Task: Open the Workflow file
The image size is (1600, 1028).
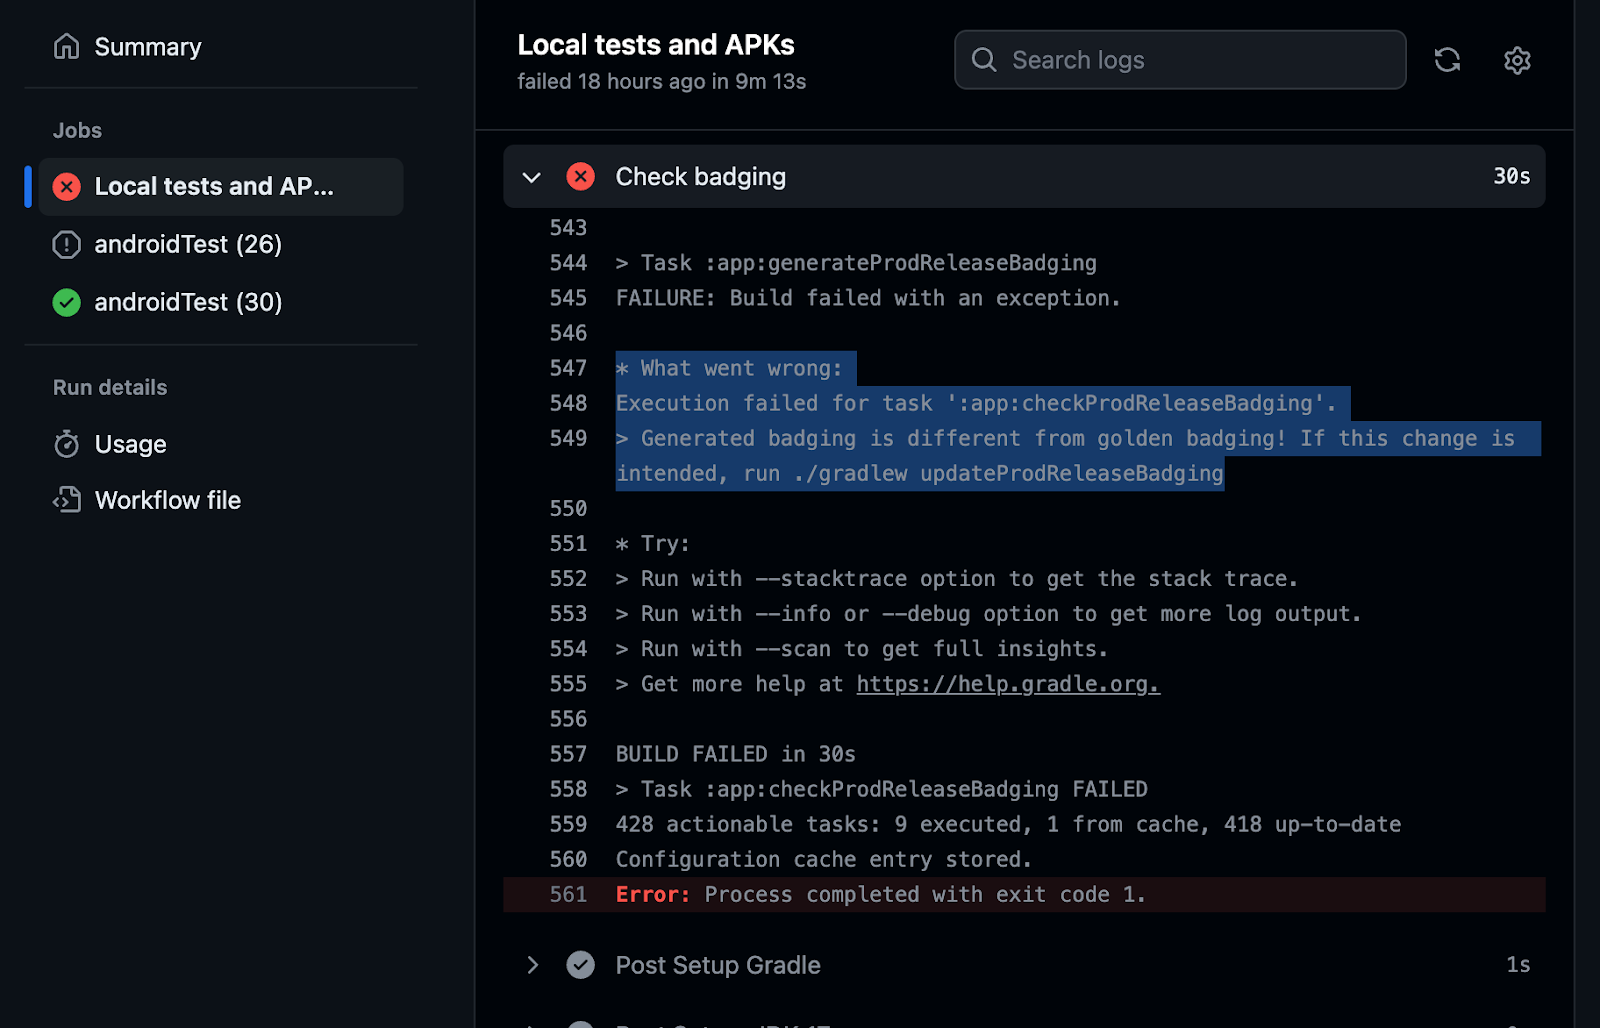Action: pyautogui.click(x=168, y=500)
